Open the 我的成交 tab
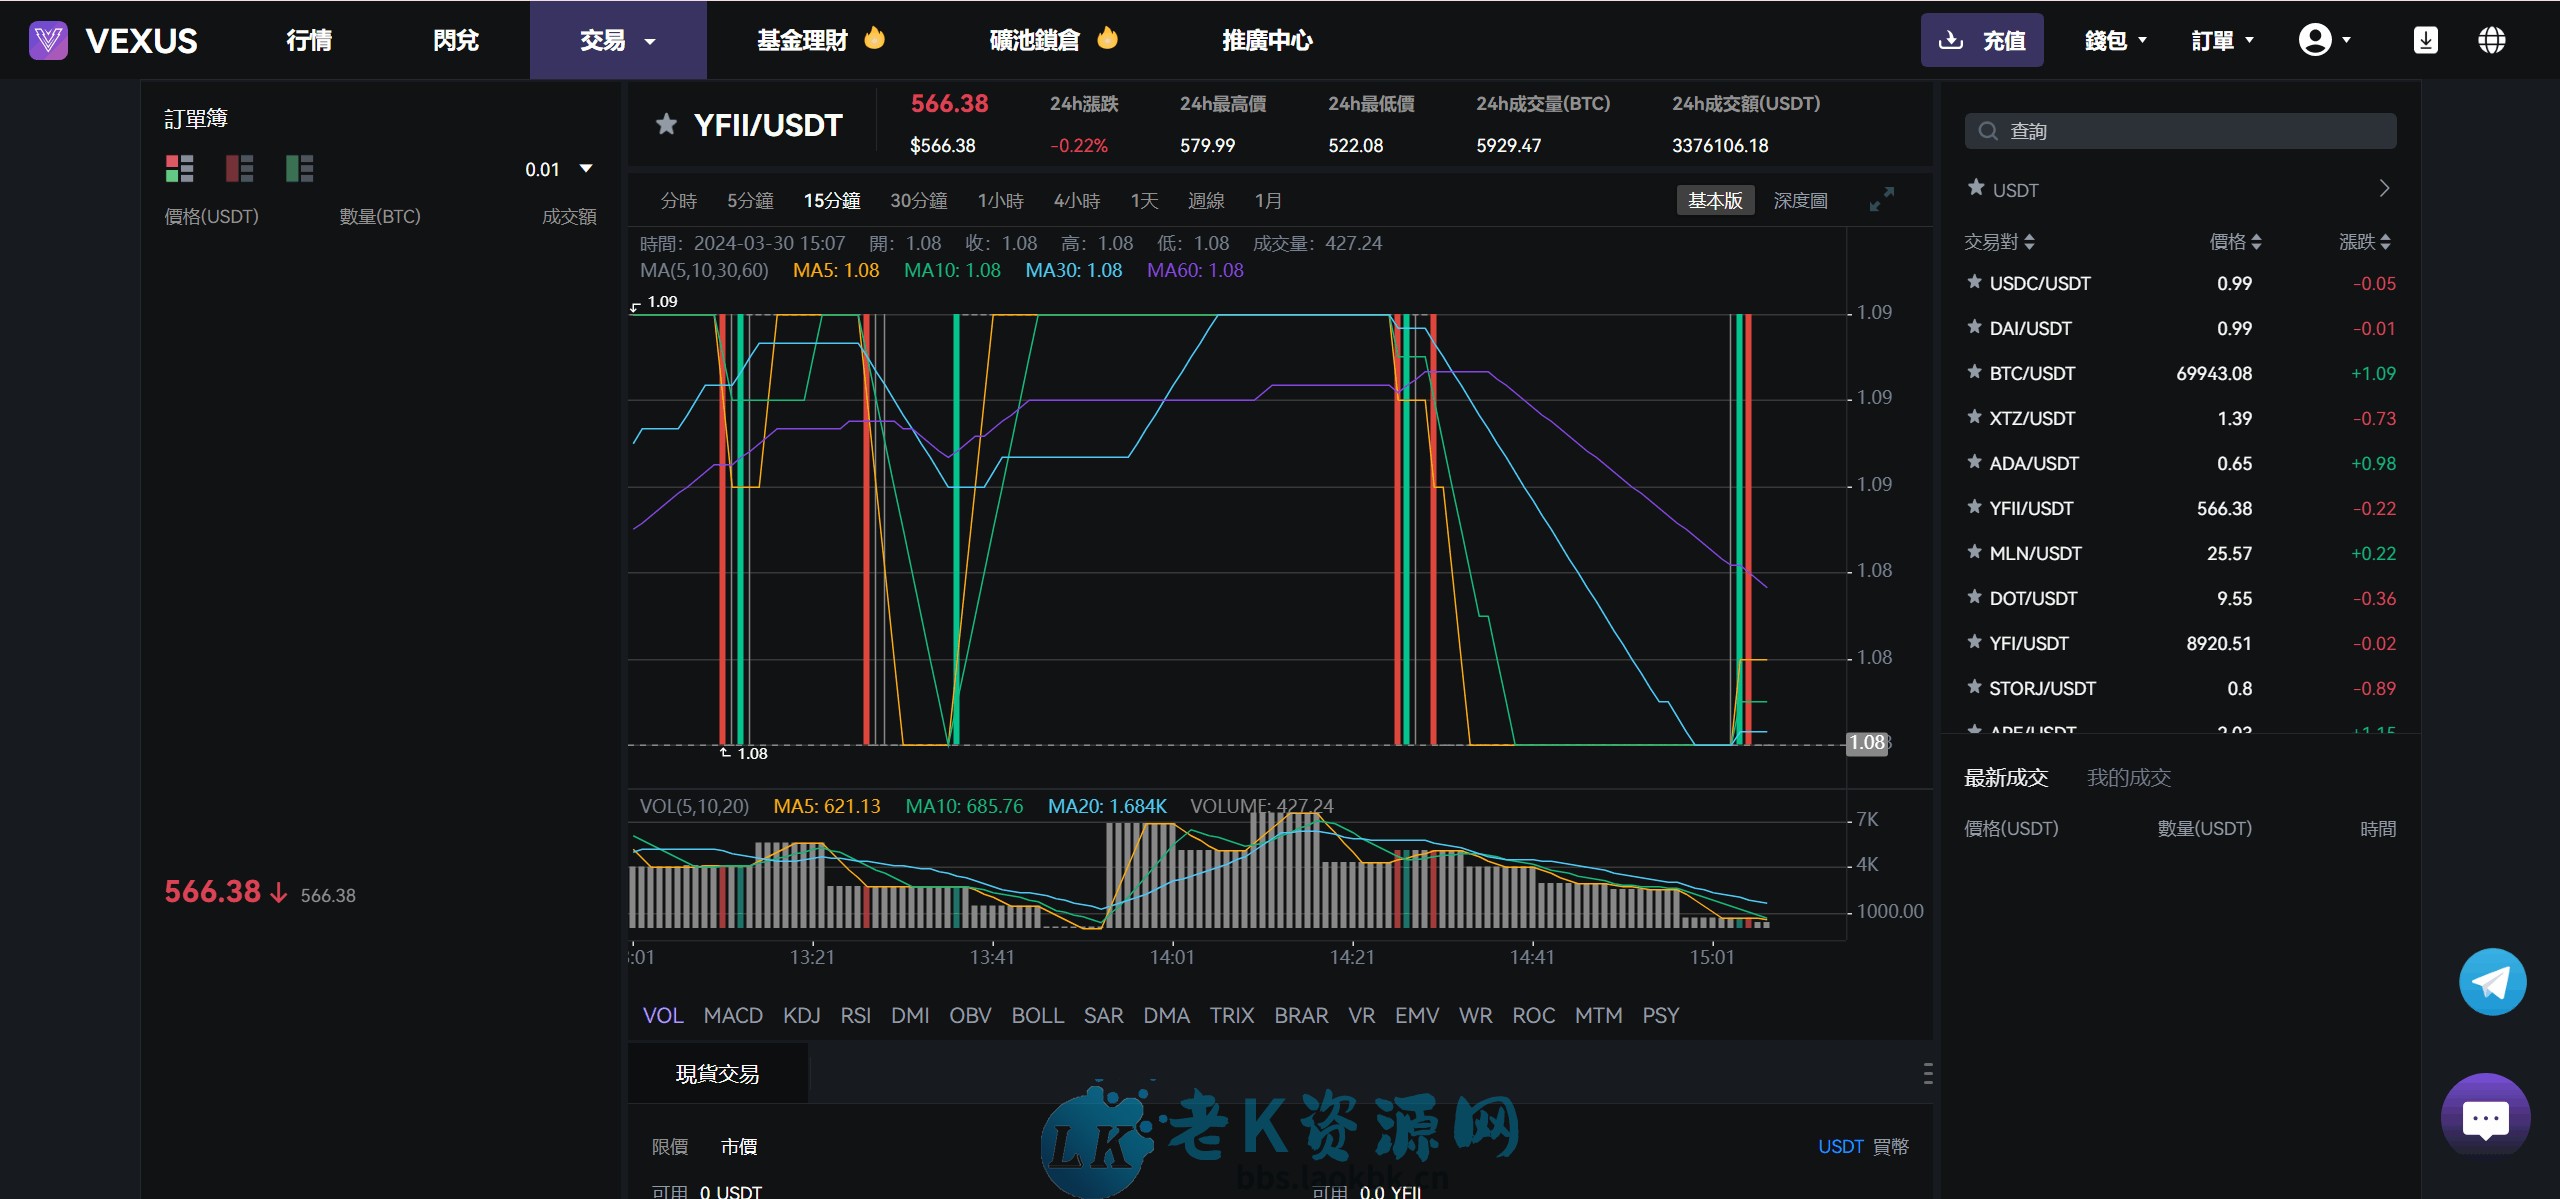Viewport: 2560px width, 1199px height. (x=2128, y=777)
